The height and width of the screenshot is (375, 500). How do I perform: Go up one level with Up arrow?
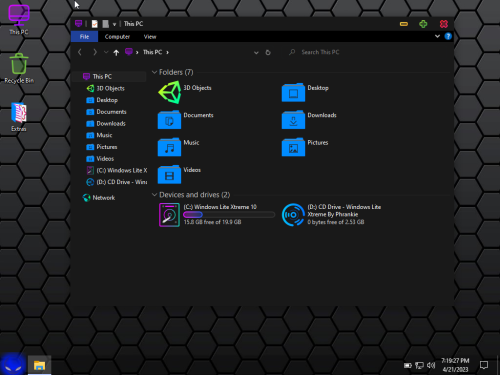coord(116,52)
